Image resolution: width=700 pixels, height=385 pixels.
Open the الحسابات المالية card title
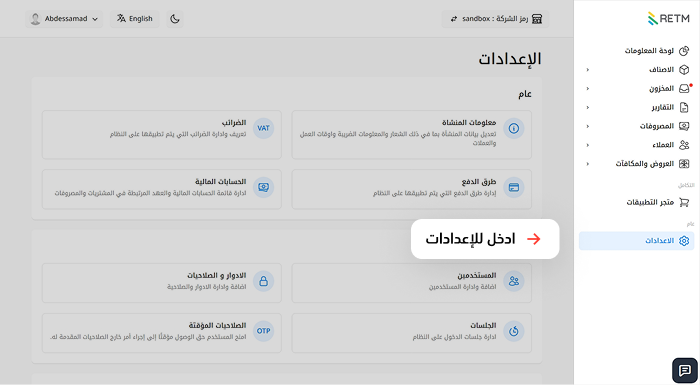coord(221,182)
